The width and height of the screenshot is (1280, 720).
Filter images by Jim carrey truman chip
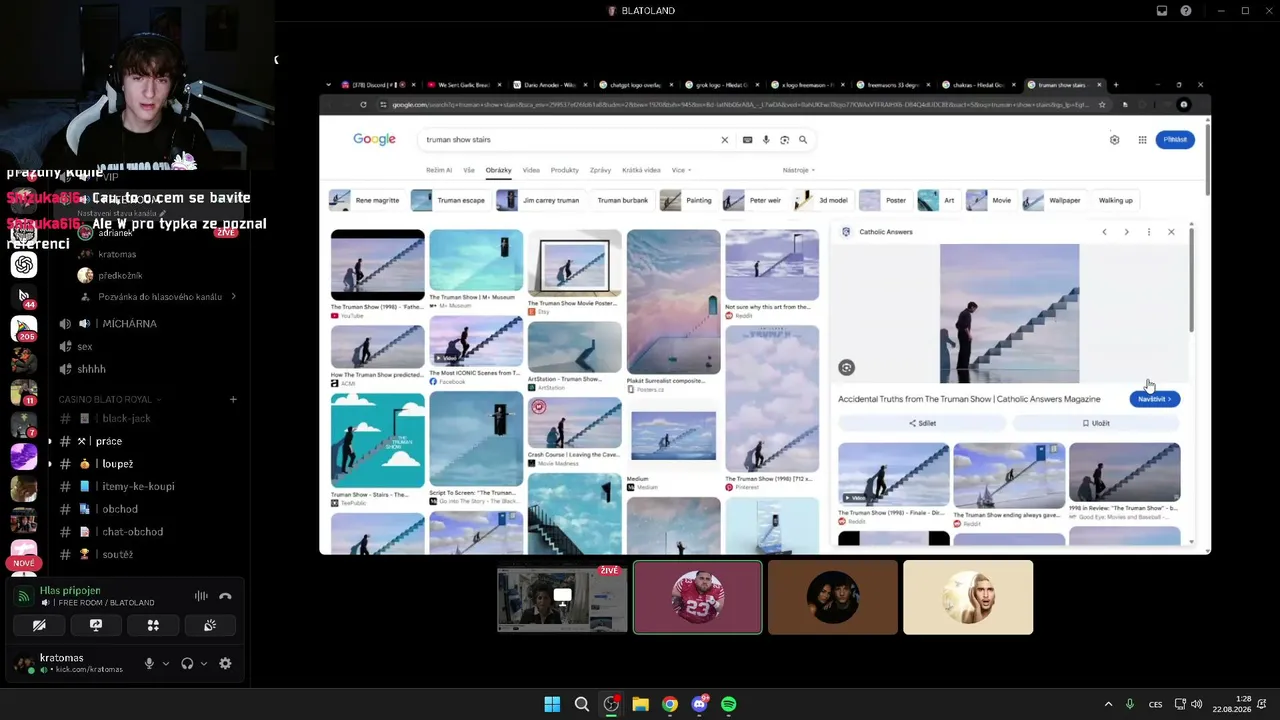point(538,200)
